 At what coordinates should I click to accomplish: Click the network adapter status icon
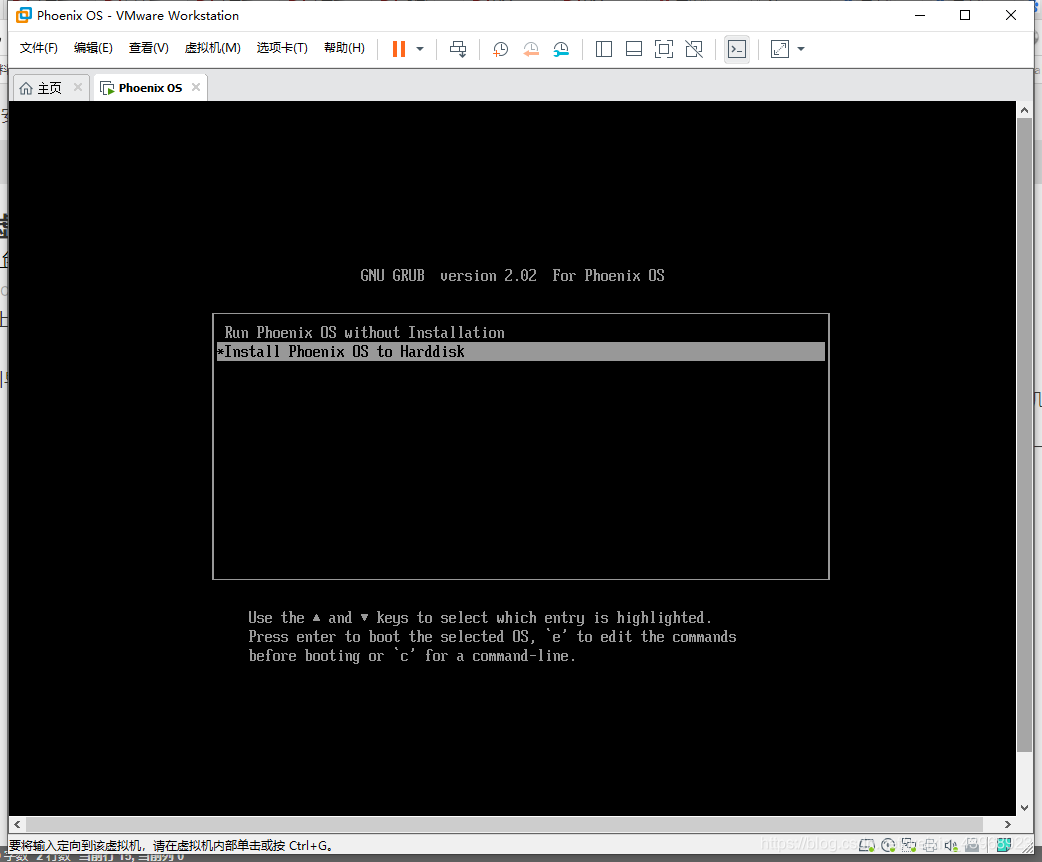tap(908, 845)
